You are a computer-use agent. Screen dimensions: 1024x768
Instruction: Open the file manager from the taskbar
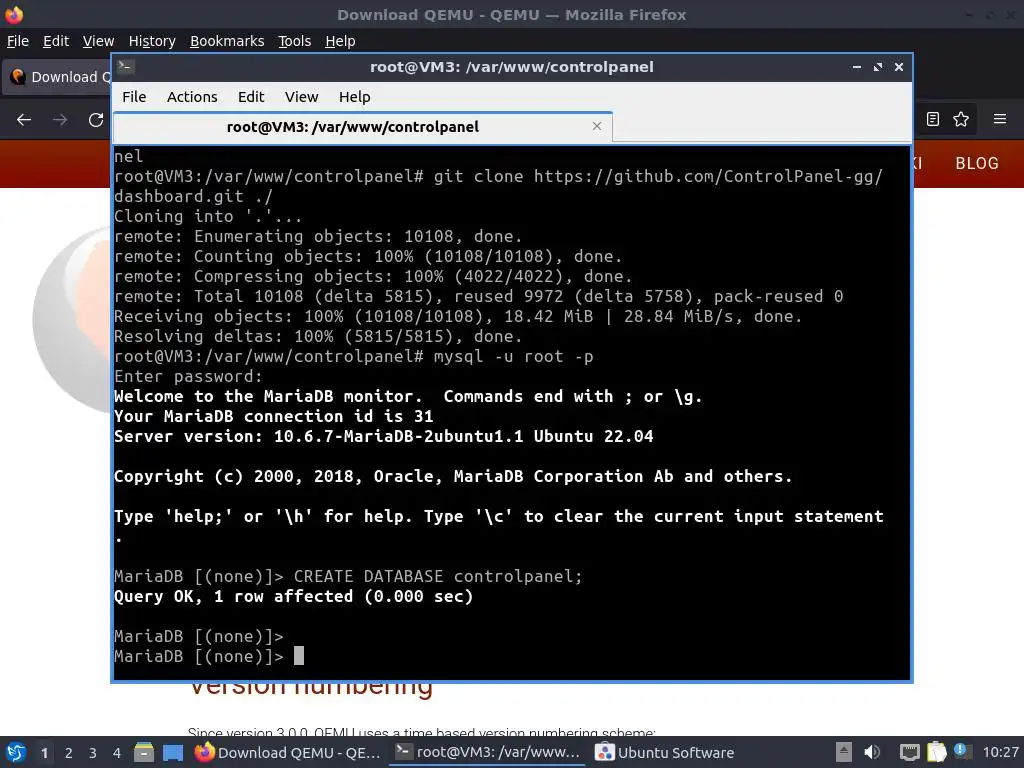pyautogui.click(x=144, y=752)
